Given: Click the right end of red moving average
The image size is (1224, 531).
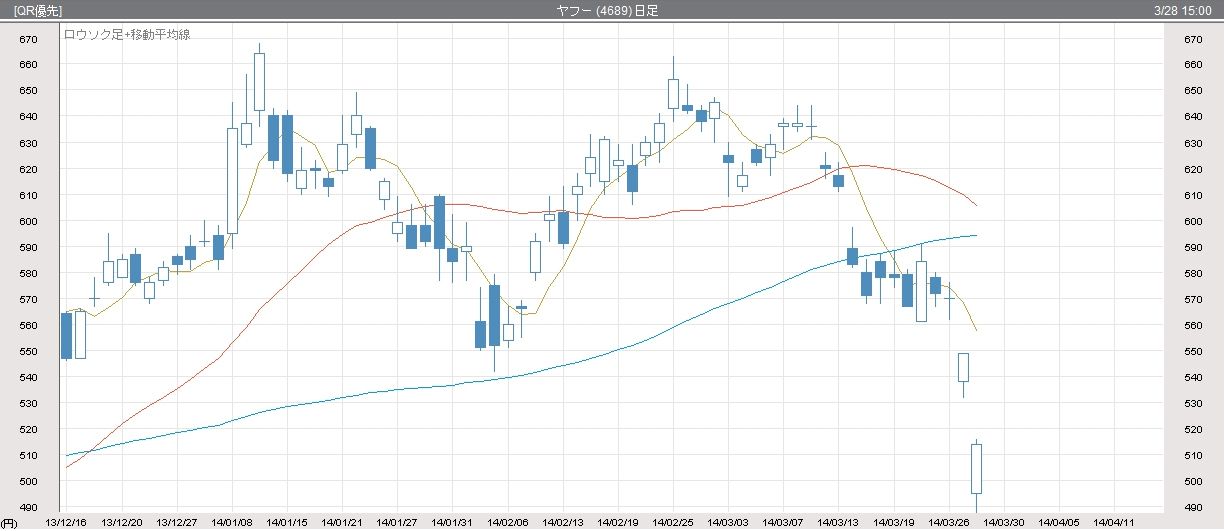Looking at the screenshot, I should 975,205.
